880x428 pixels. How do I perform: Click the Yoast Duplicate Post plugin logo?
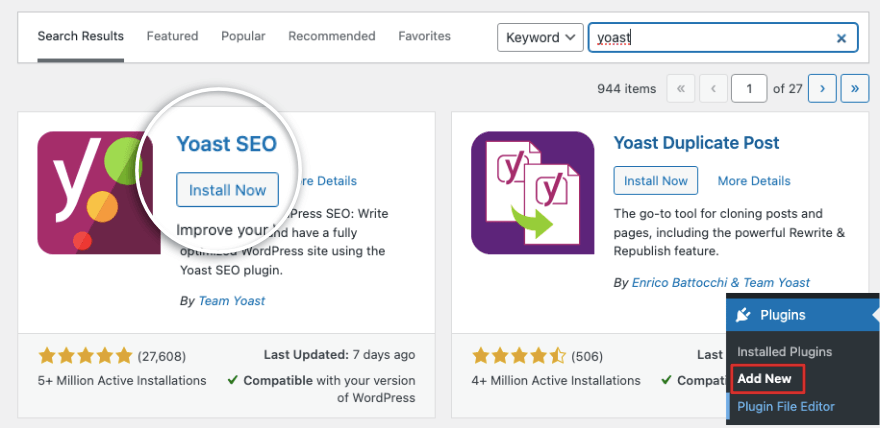click(533, 192)
